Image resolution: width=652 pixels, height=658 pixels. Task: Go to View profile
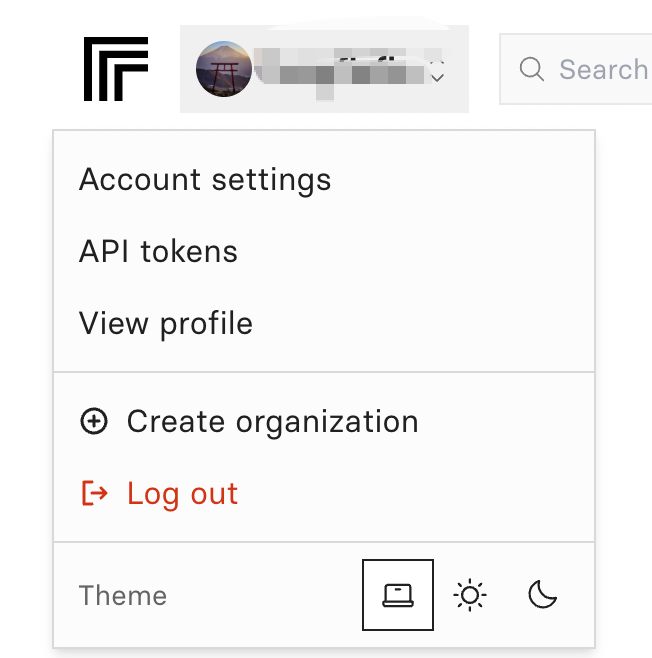pyautogui.click(x=165, y=324)
